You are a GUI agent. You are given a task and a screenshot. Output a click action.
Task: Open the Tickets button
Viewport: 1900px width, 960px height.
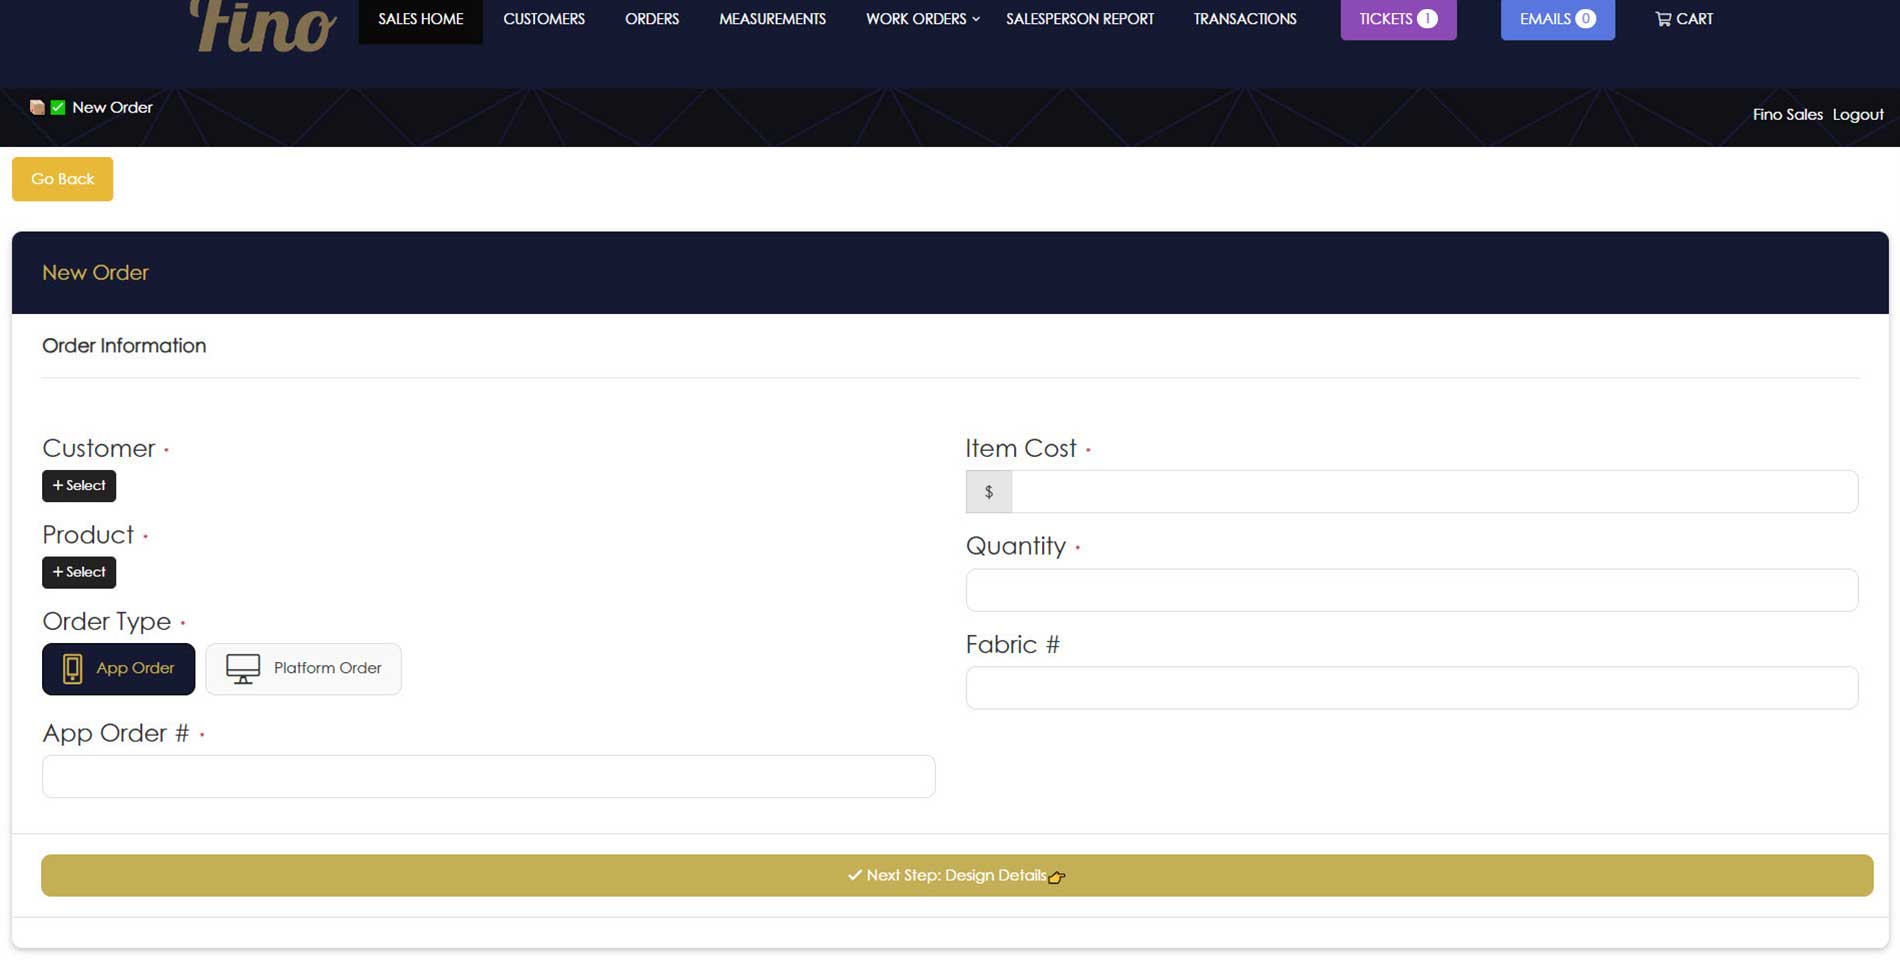(1398, 19)
